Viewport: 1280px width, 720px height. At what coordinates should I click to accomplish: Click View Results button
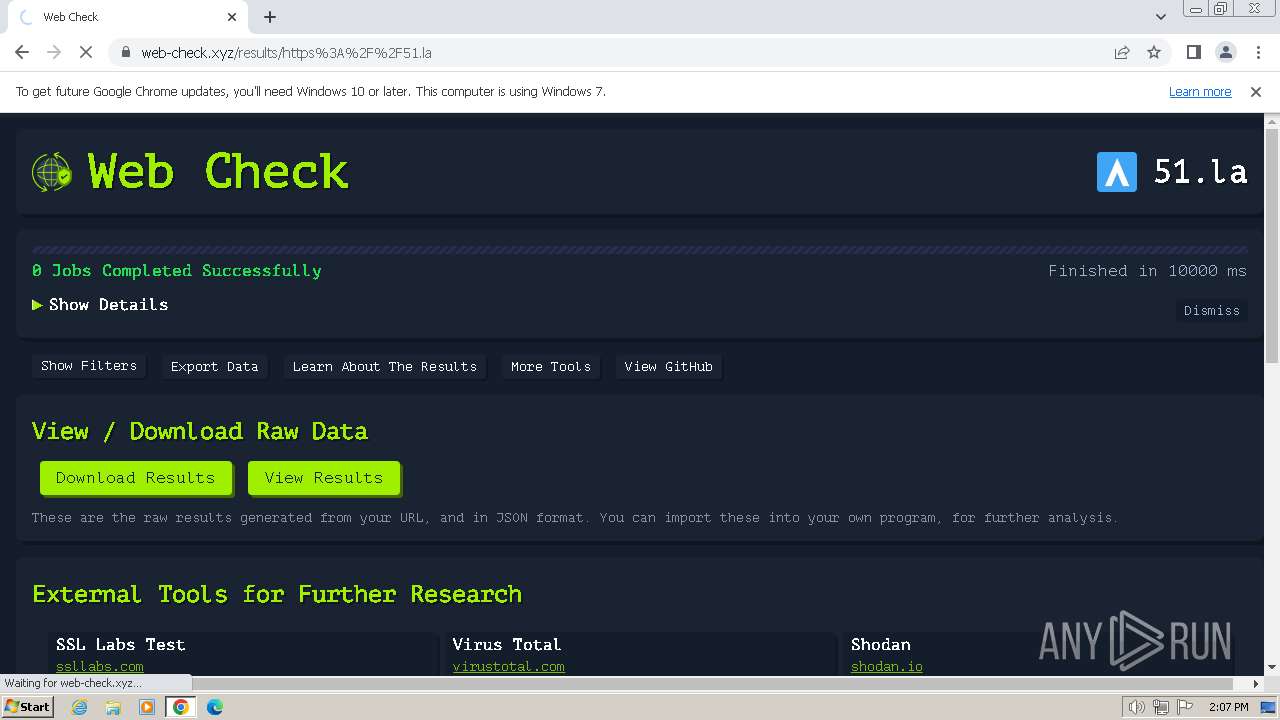(x=324, y=478)
